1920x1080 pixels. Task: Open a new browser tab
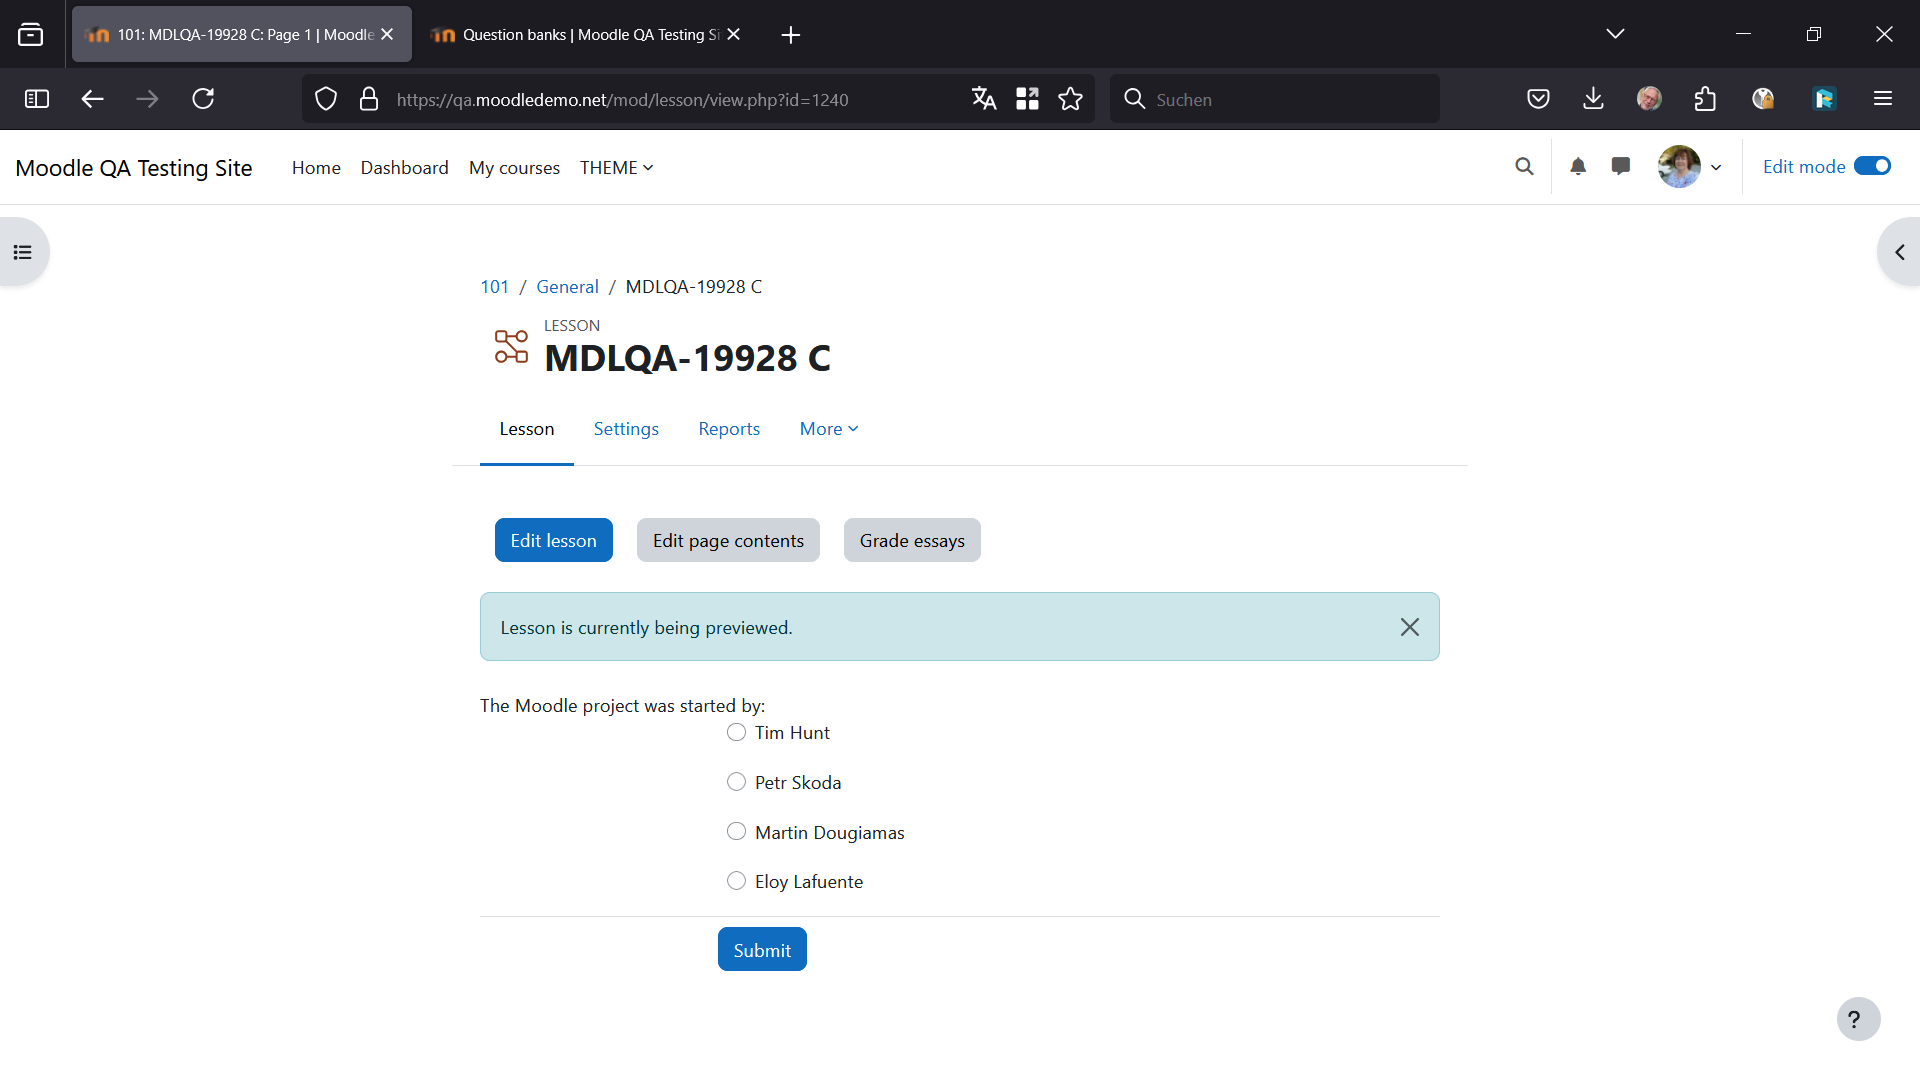pos(791,35)
